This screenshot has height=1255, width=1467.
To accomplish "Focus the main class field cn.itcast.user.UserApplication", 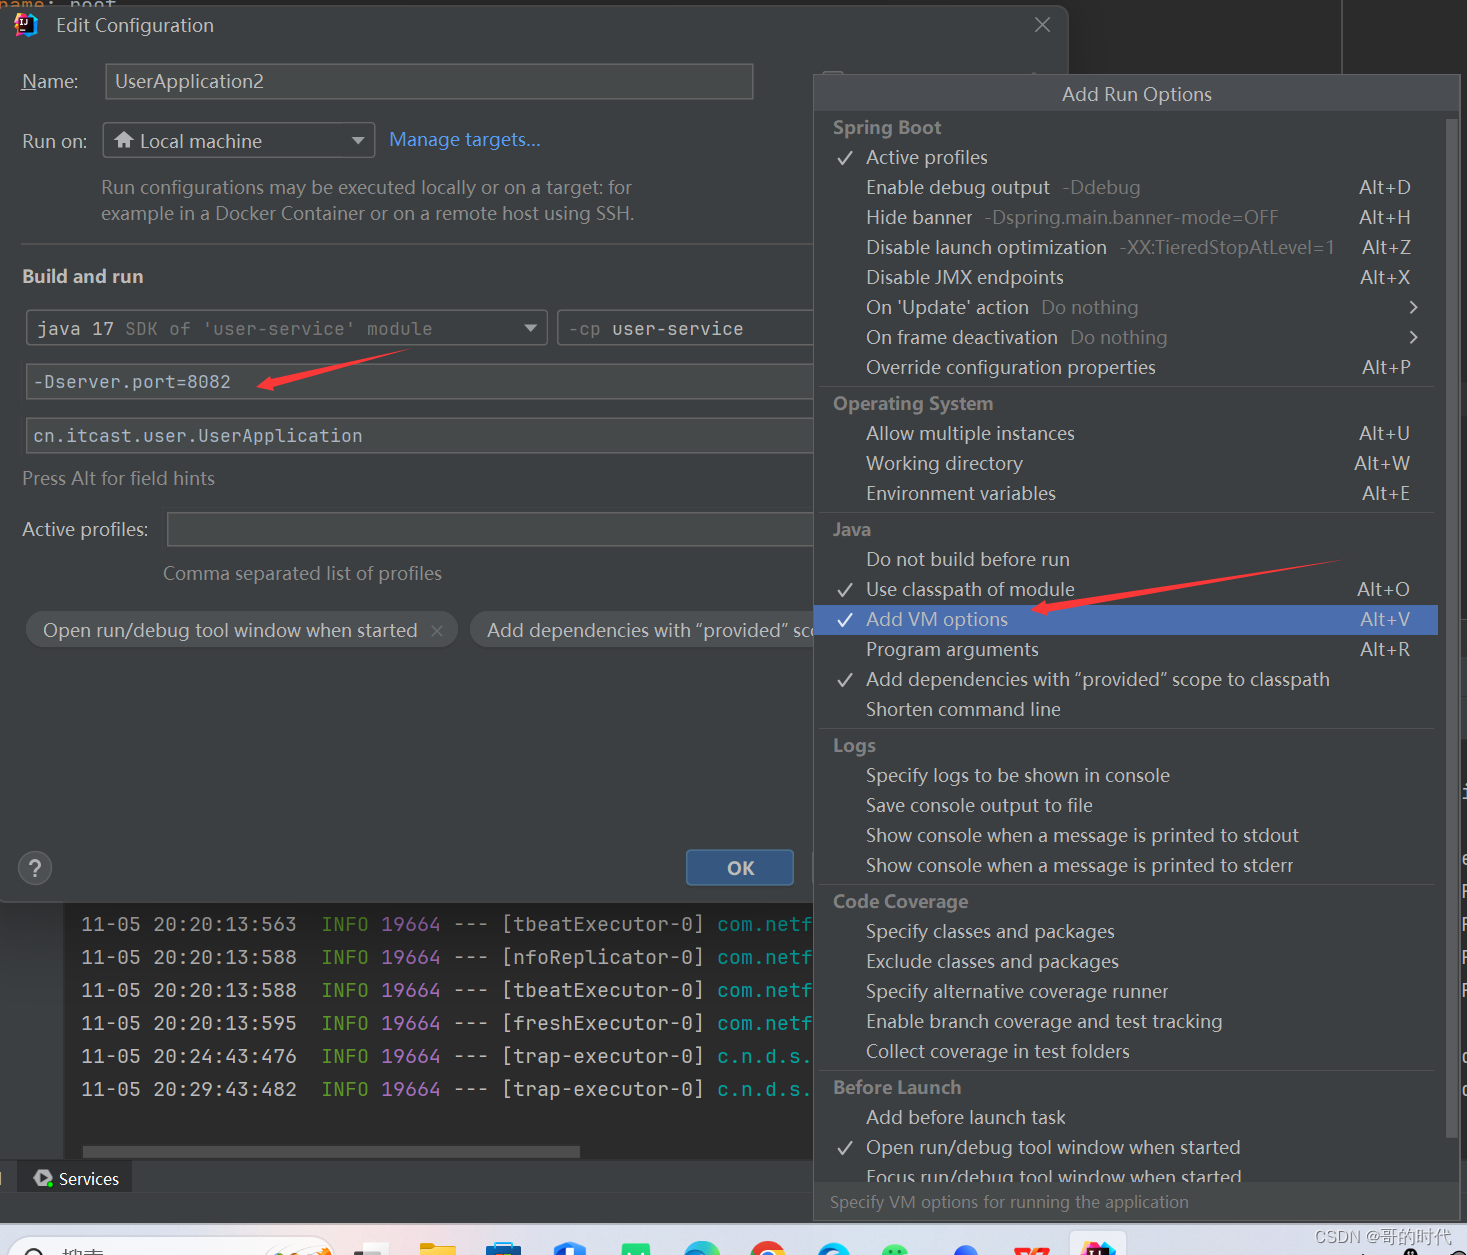I will 420,435.
